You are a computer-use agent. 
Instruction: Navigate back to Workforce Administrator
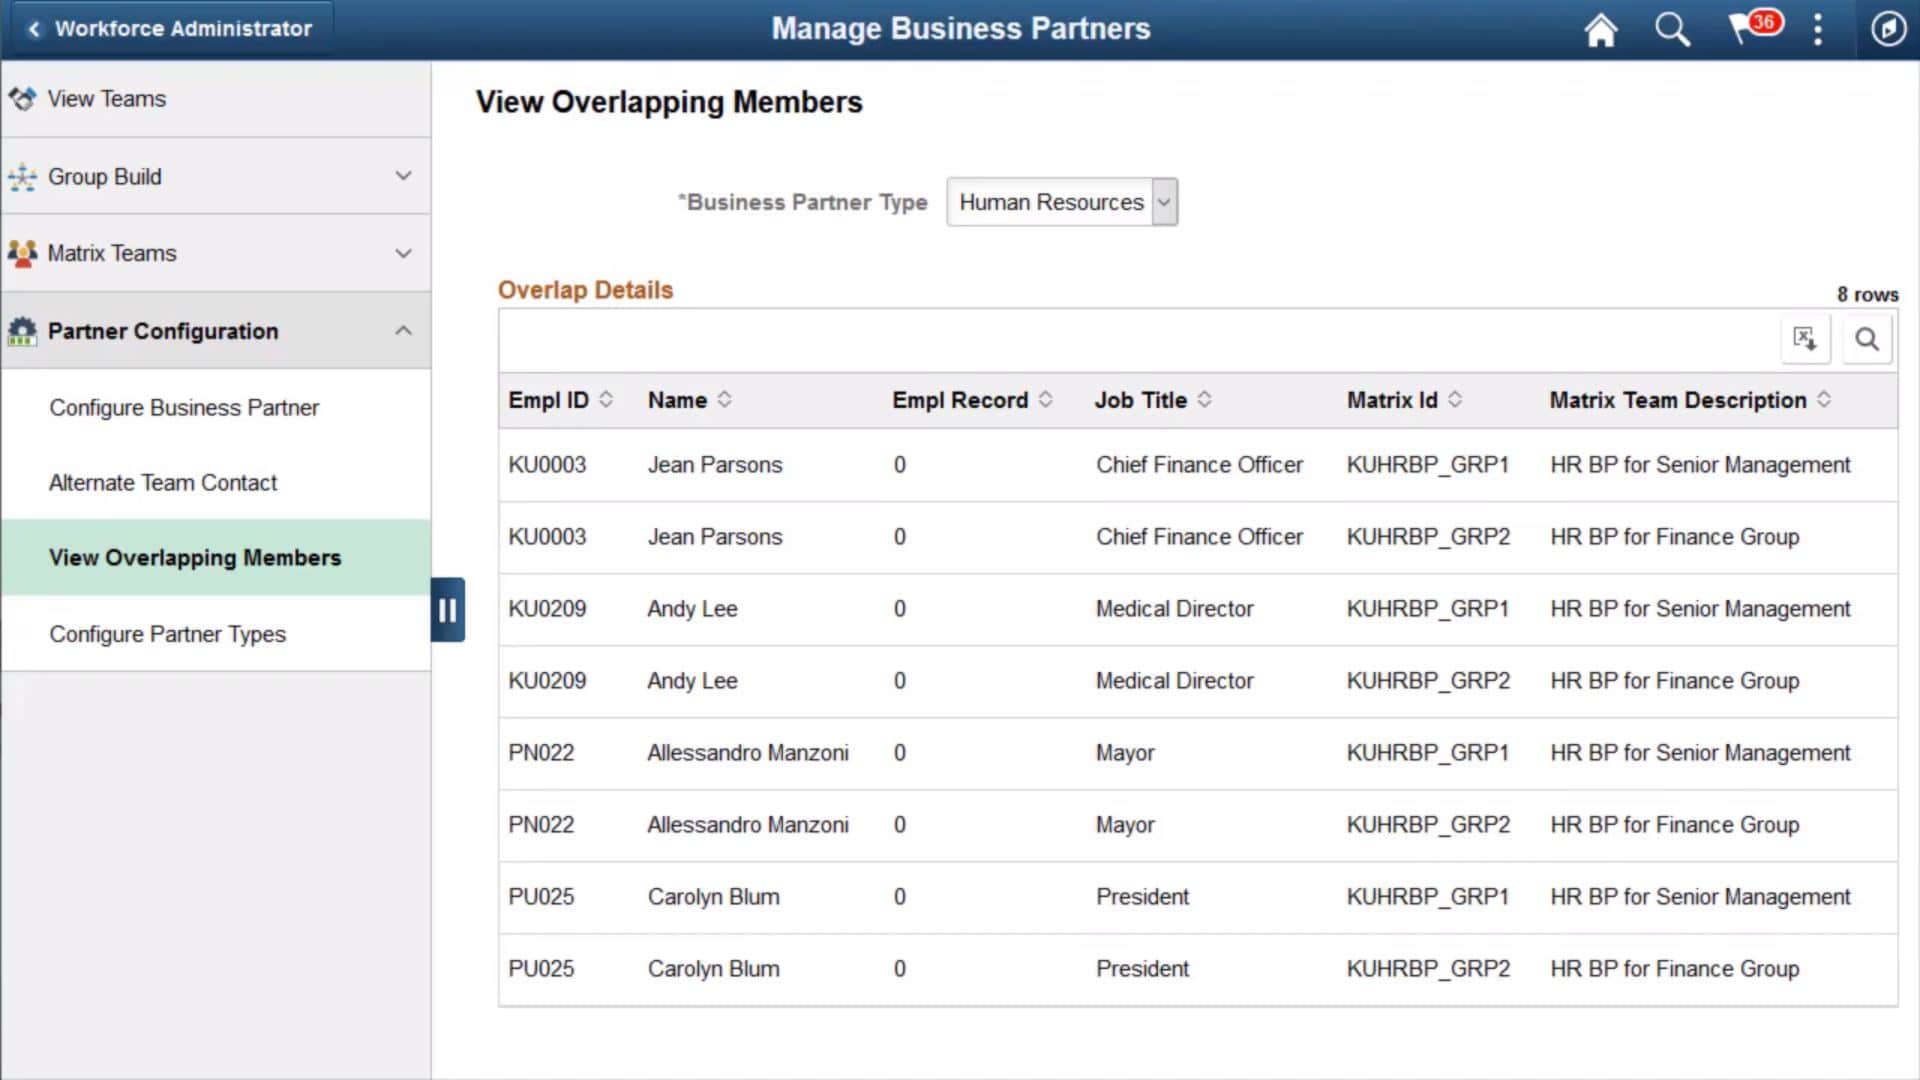[170, 28]
